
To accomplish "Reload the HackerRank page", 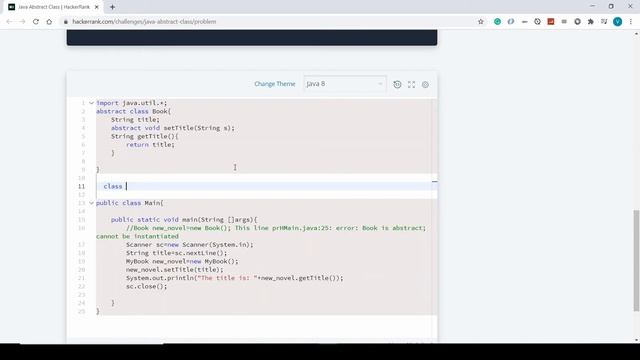I will pos(36,22).
